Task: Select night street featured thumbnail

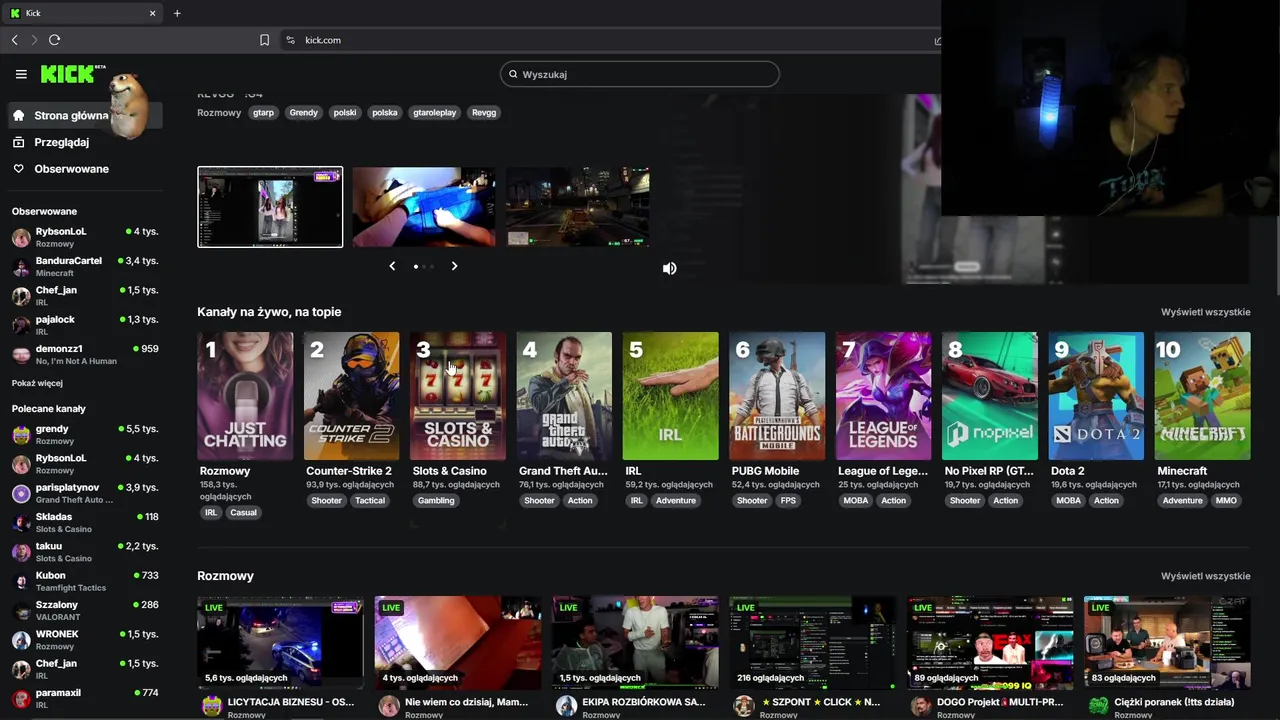Action: coord(577,207)
